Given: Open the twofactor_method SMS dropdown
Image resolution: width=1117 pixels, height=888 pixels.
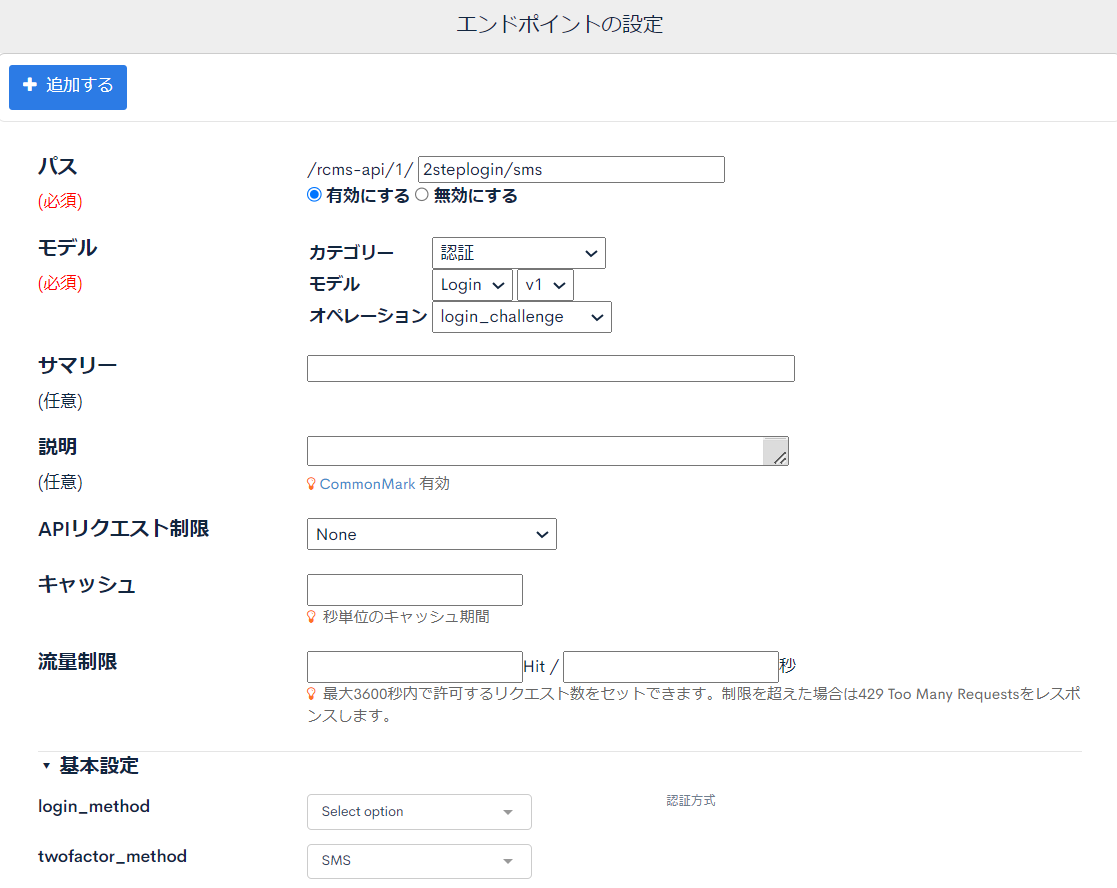Looking at the screenshot, I should (419, 861).
